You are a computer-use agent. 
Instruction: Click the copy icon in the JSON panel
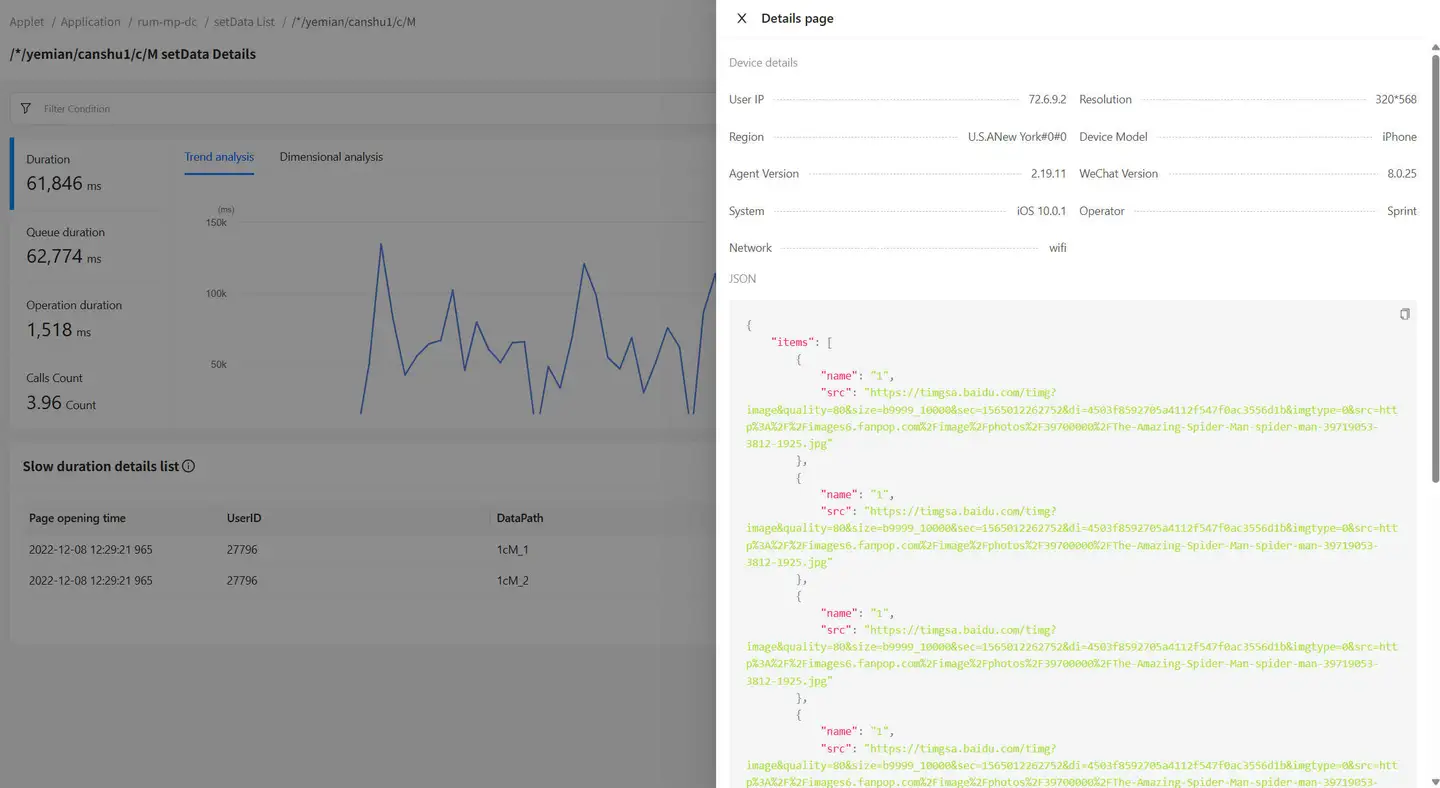1404,314
